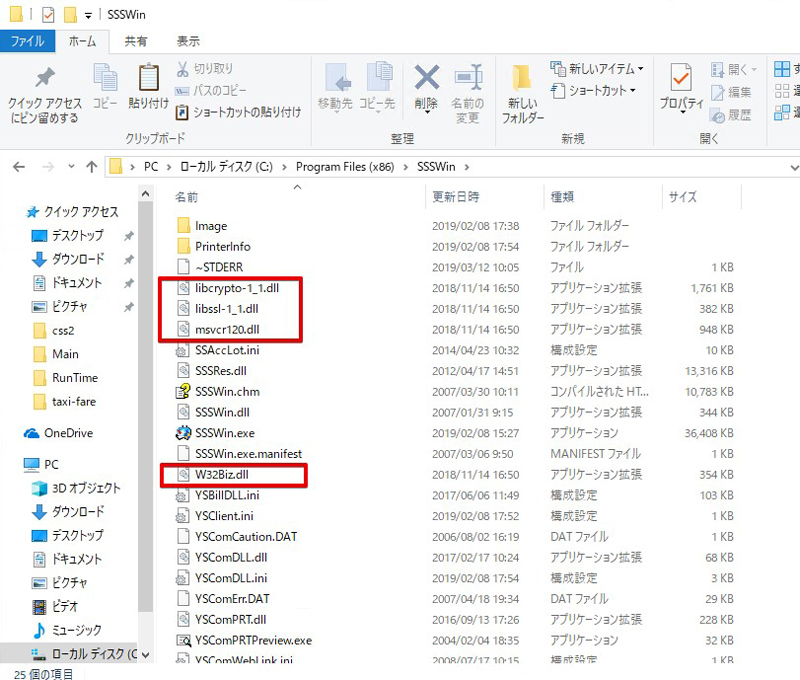This screenshot has width=800, height=680.
Task: Switch to the 共有 ribbon tab
Action: click(136, 41)
